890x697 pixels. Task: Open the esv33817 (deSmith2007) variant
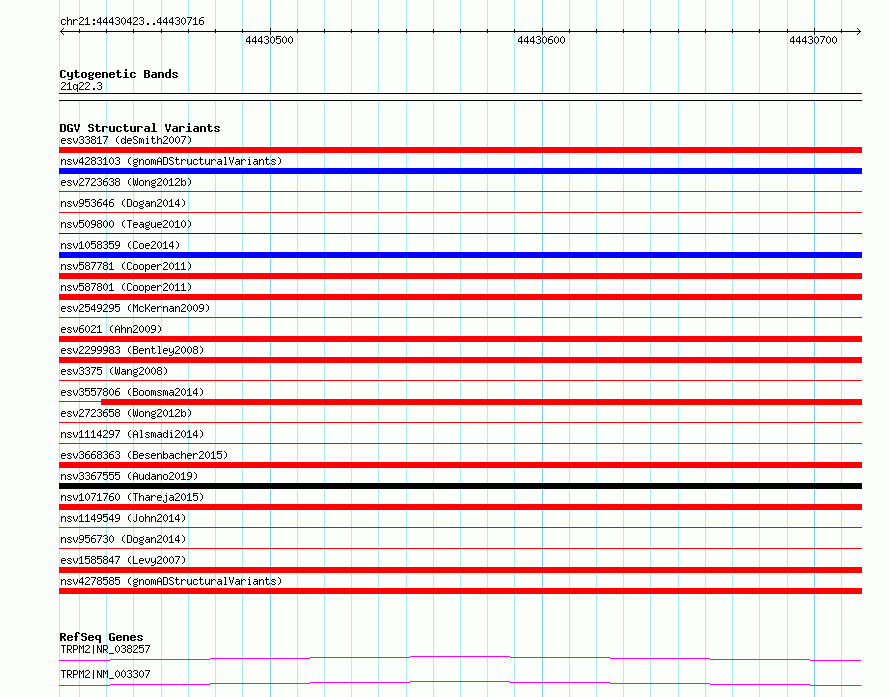[126, 140]
